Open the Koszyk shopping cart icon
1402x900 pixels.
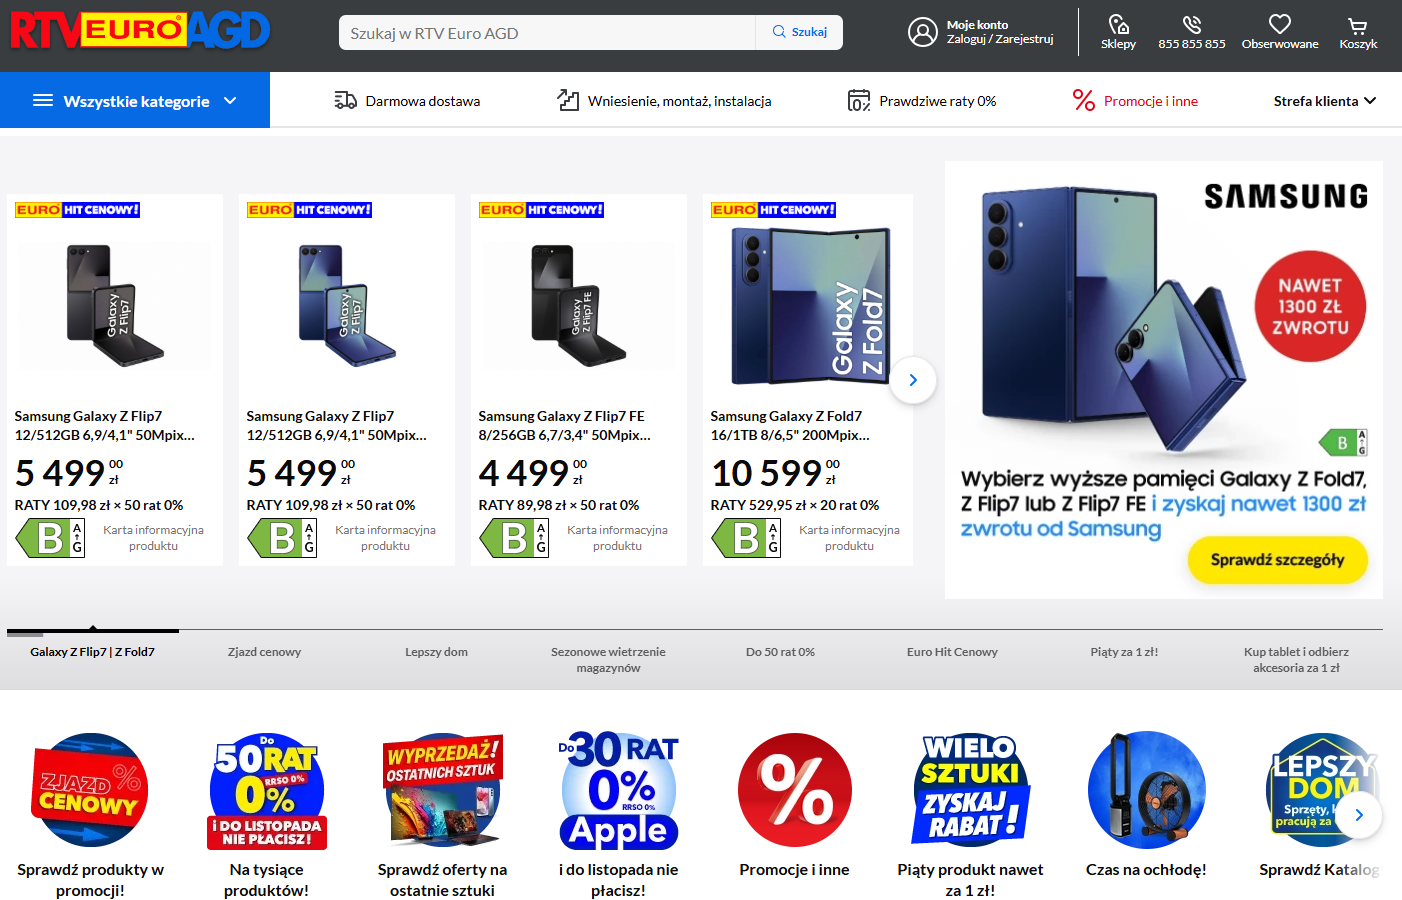click(1358, 26)
